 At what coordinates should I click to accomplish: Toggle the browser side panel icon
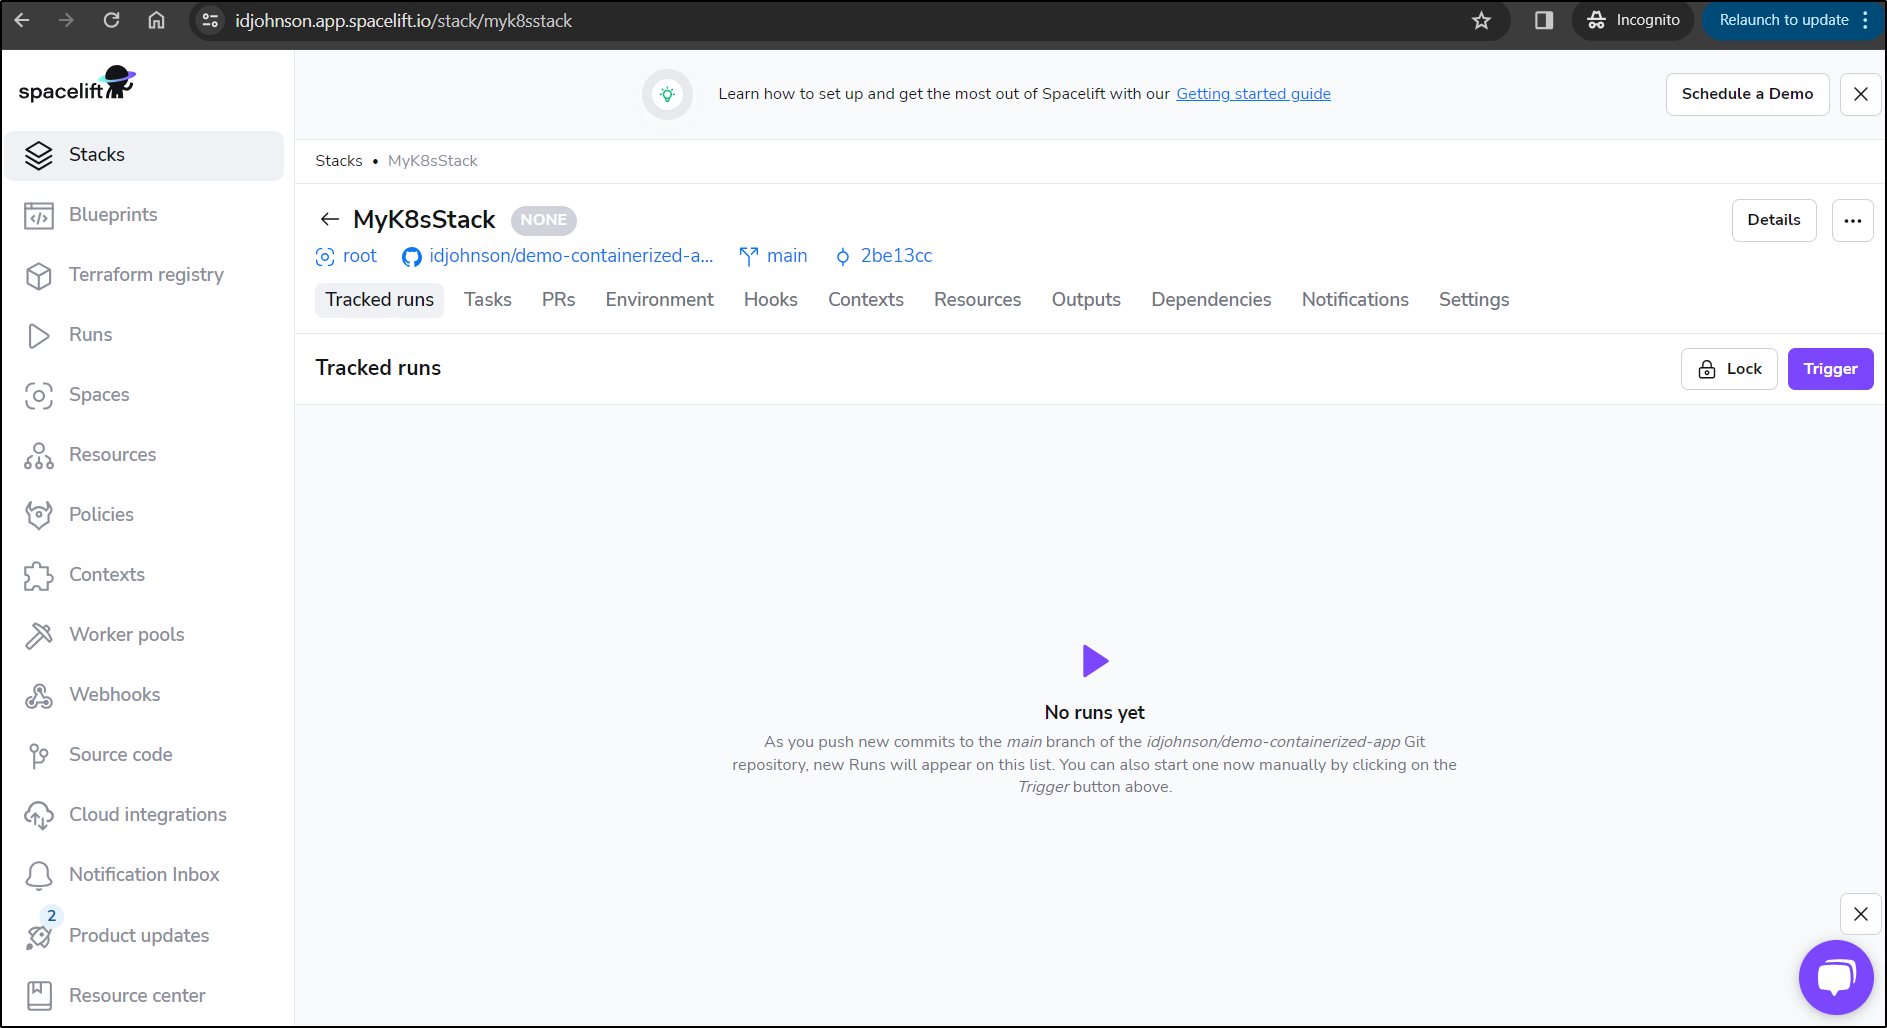click(1543, 20)
